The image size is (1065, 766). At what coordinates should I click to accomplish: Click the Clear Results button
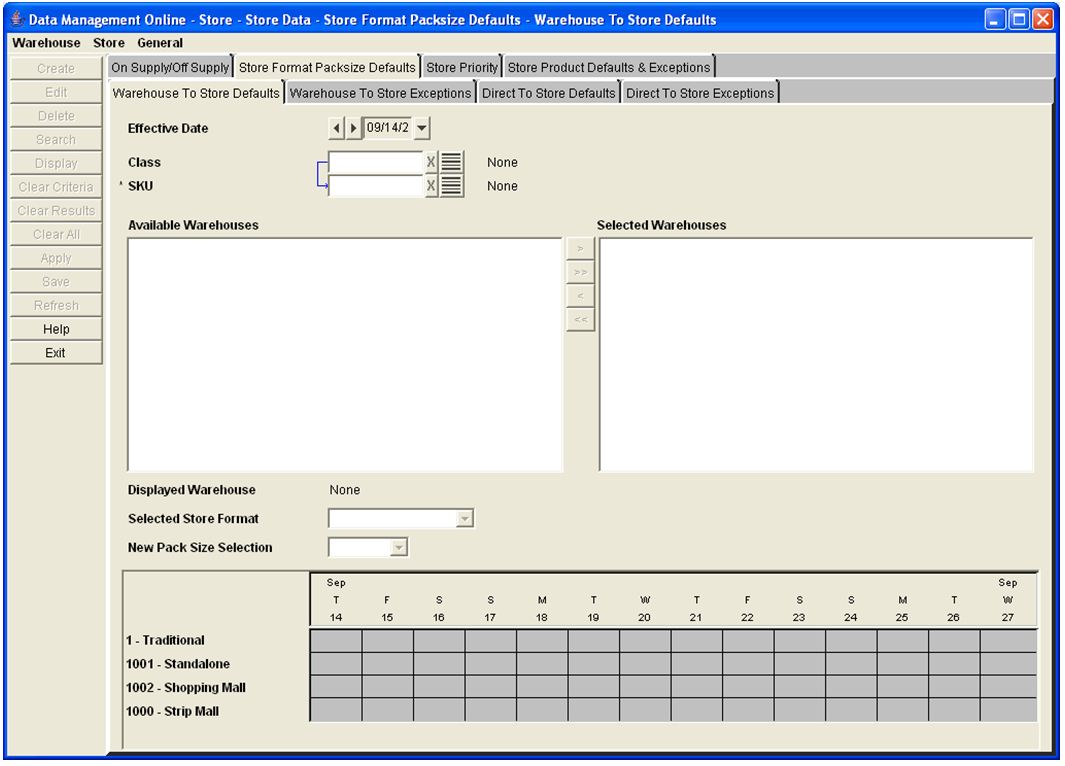click(x=56, y=211)
